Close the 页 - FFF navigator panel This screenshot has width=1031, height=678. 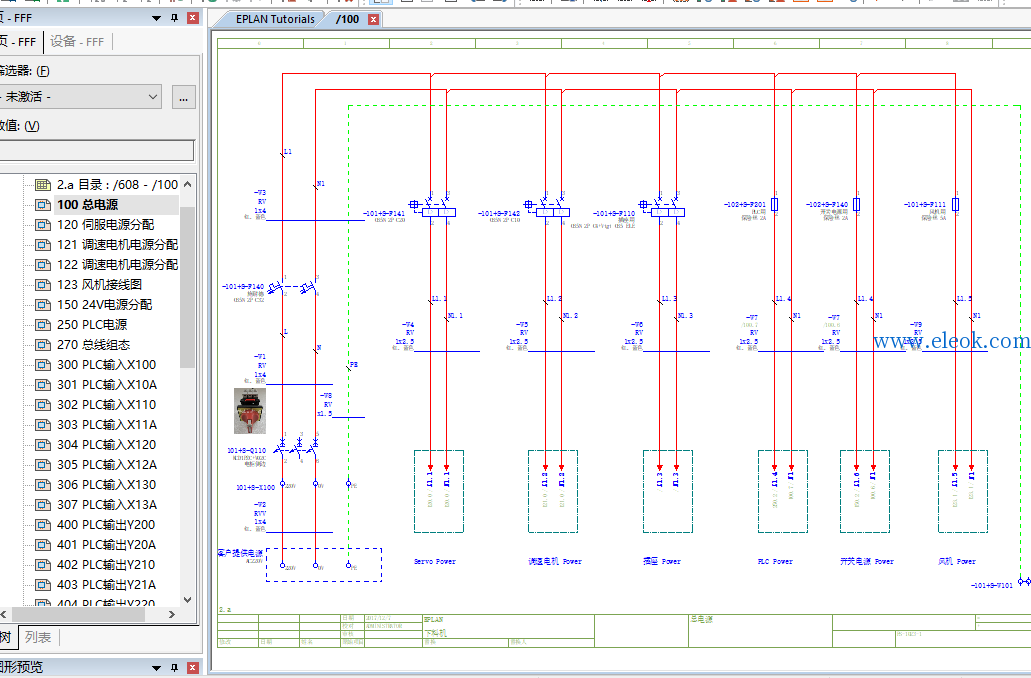pos(193,18)
